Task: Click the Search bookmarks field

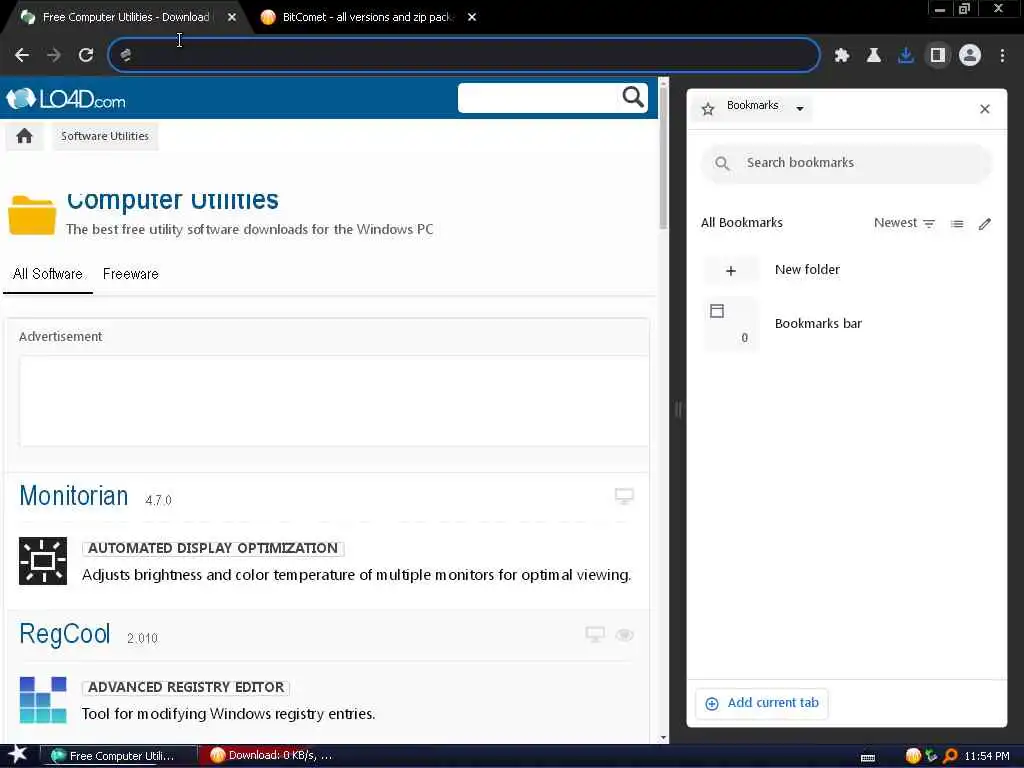Action: [846, 163]
